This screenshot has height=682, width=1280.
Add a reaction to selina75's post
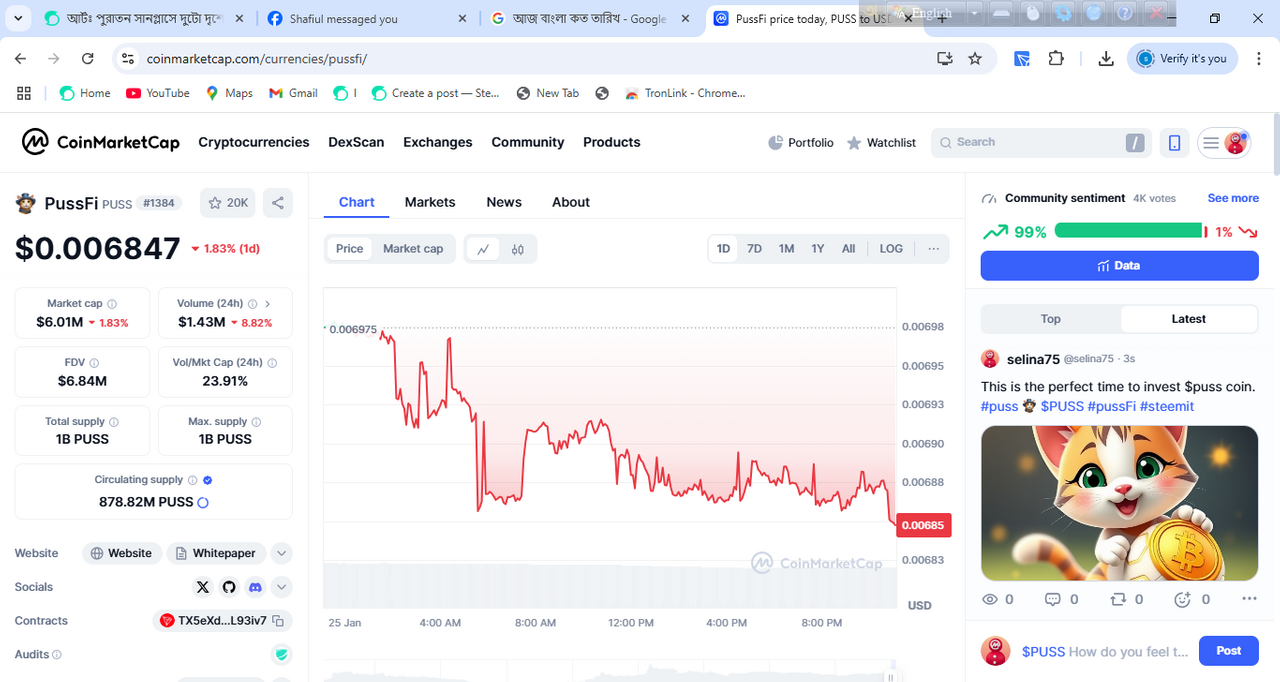(1183, 599)
